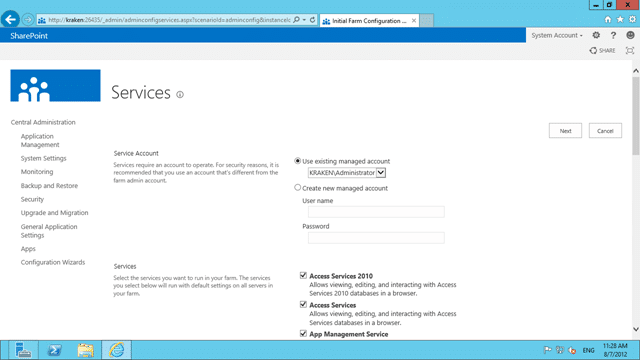
Task: Open PowerShell from taskbar
Action: (x=54, y=350)
